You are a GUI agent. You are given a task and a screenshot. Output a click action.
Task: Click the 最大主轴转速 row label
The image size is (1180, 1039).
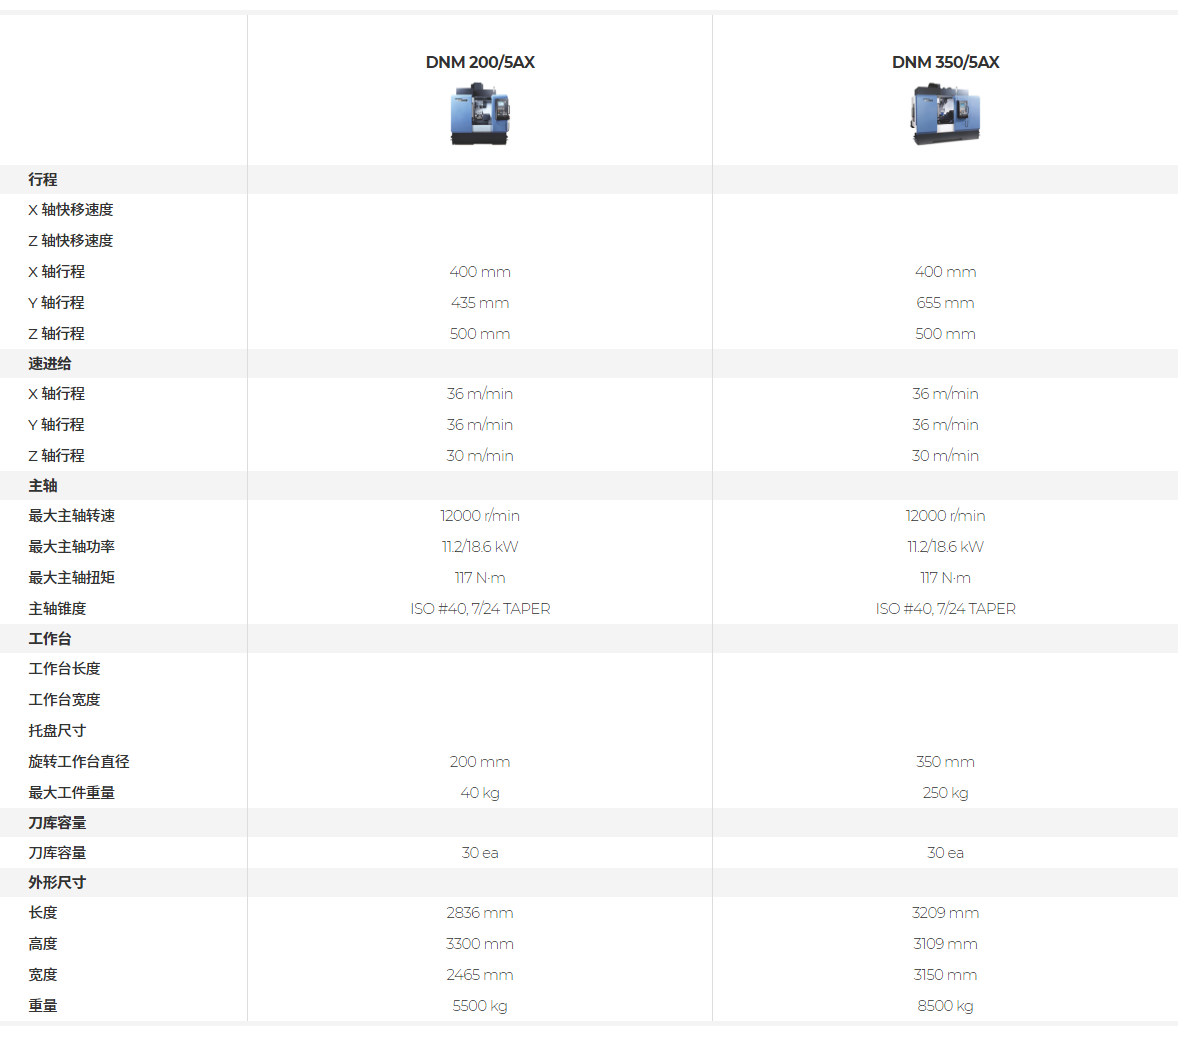click(x=71, y=516)
